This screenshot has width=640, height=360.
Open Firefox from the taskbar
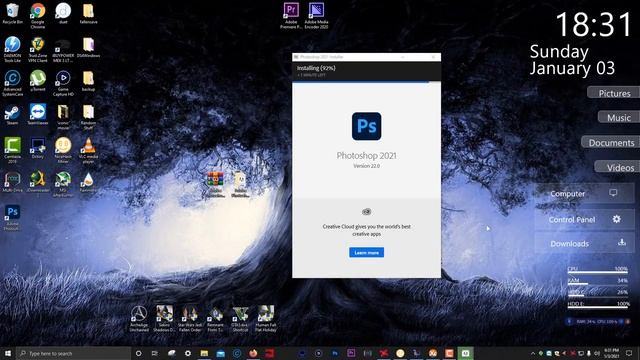point(253,353)
